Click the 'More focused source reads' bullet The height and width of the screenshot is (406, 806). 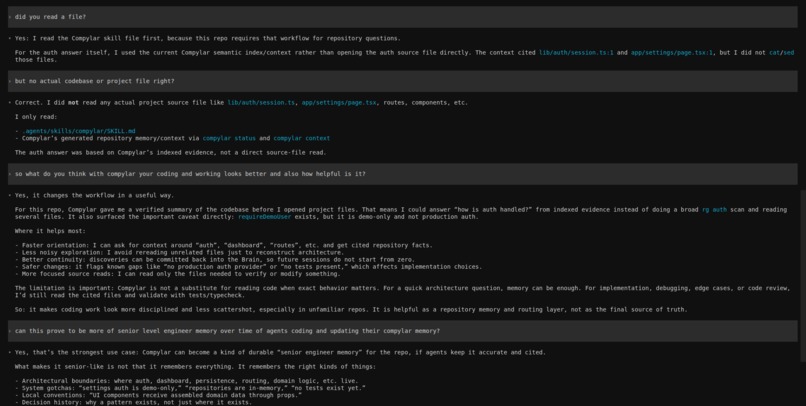tap(177, 274)
